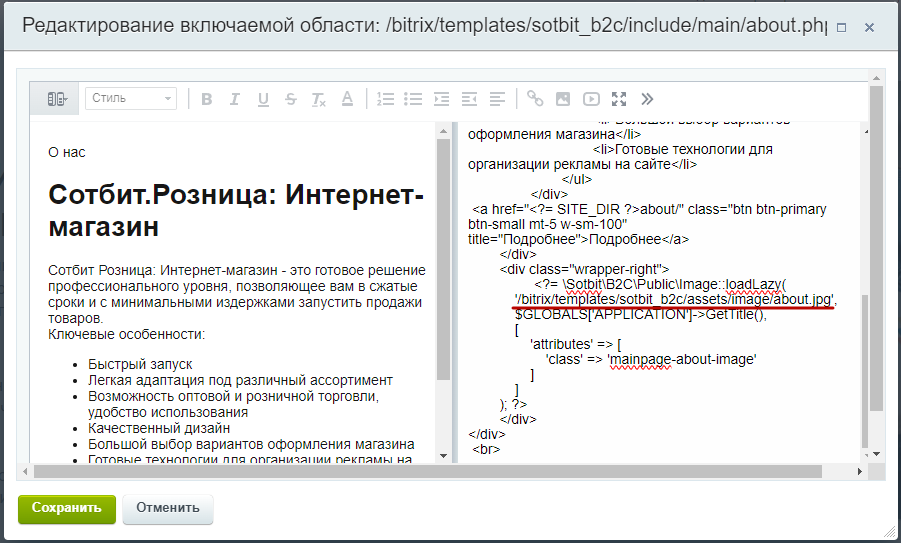Screen dimensions: 901x543
Task: Toggle bold formatting
Action: 206,99
